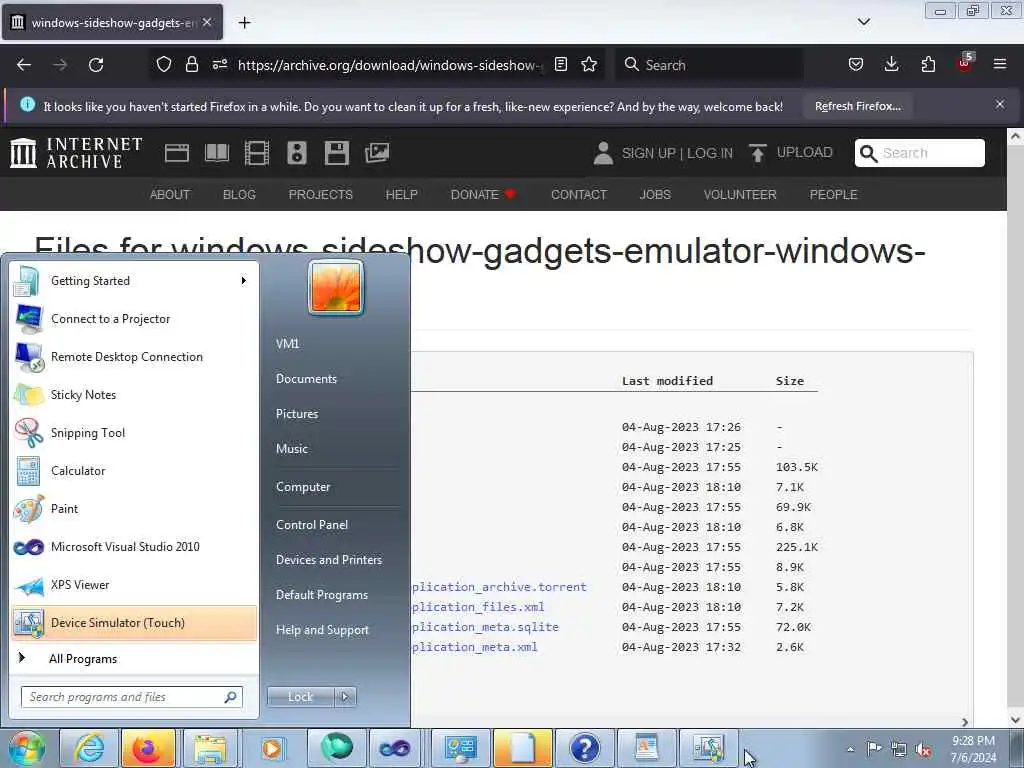
Task: Open the Help question mark taskbar icon
Action: pyautogui.click(x=584, y=748)
